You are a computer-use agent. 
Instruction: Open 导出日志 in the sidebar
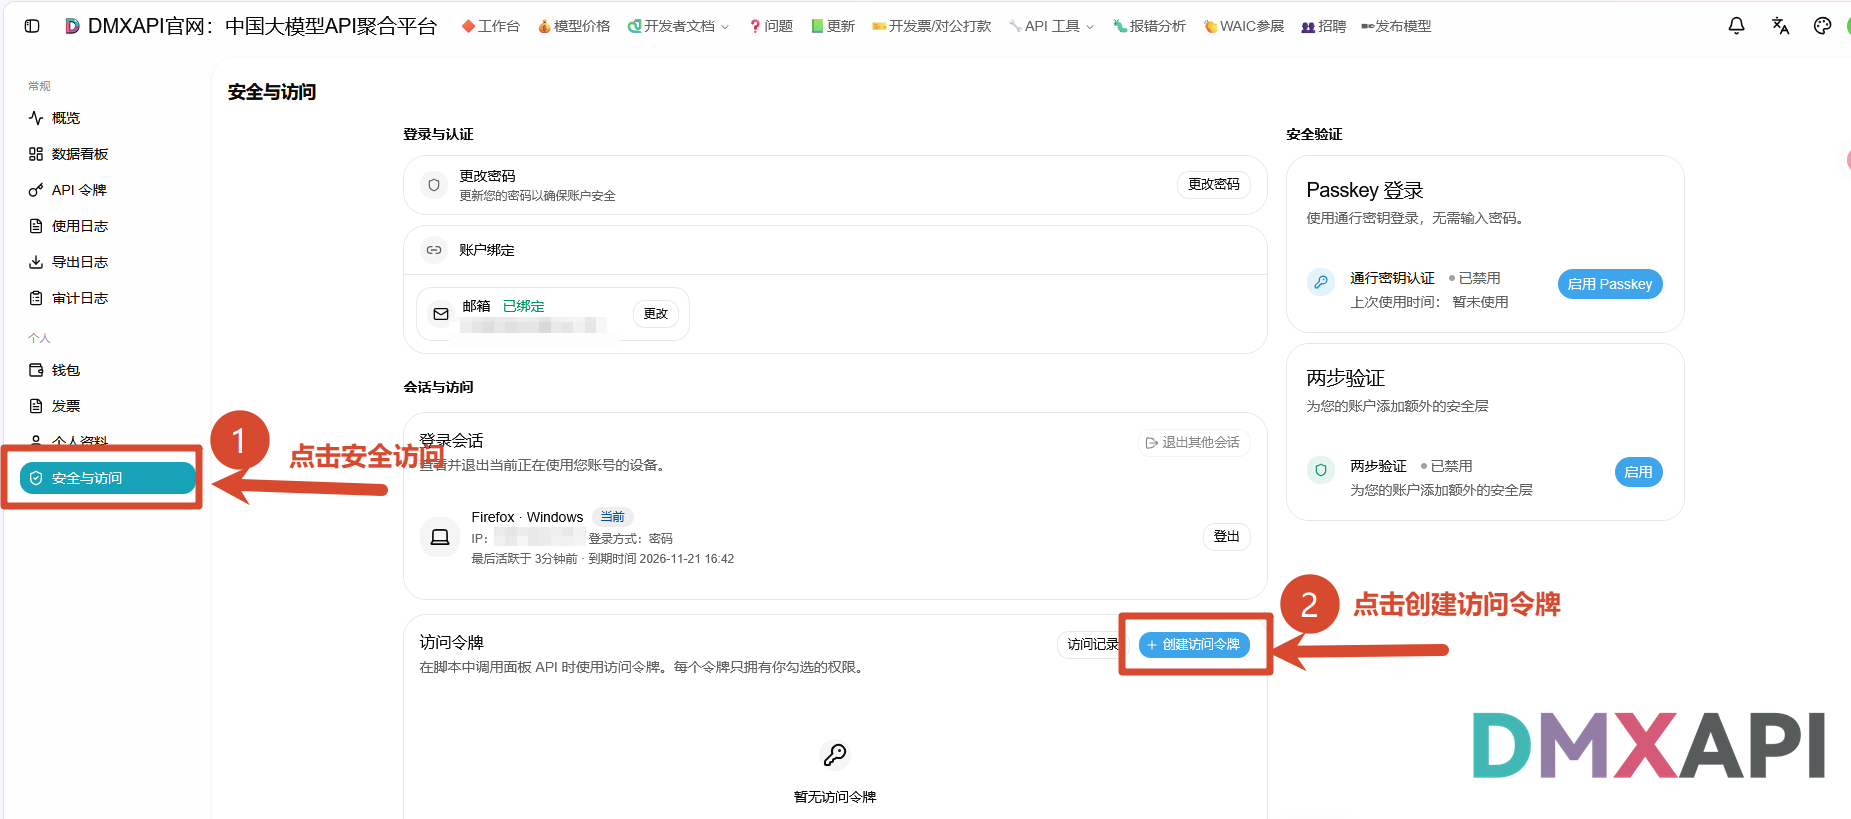pyautogui.click(x=106, y=262)
